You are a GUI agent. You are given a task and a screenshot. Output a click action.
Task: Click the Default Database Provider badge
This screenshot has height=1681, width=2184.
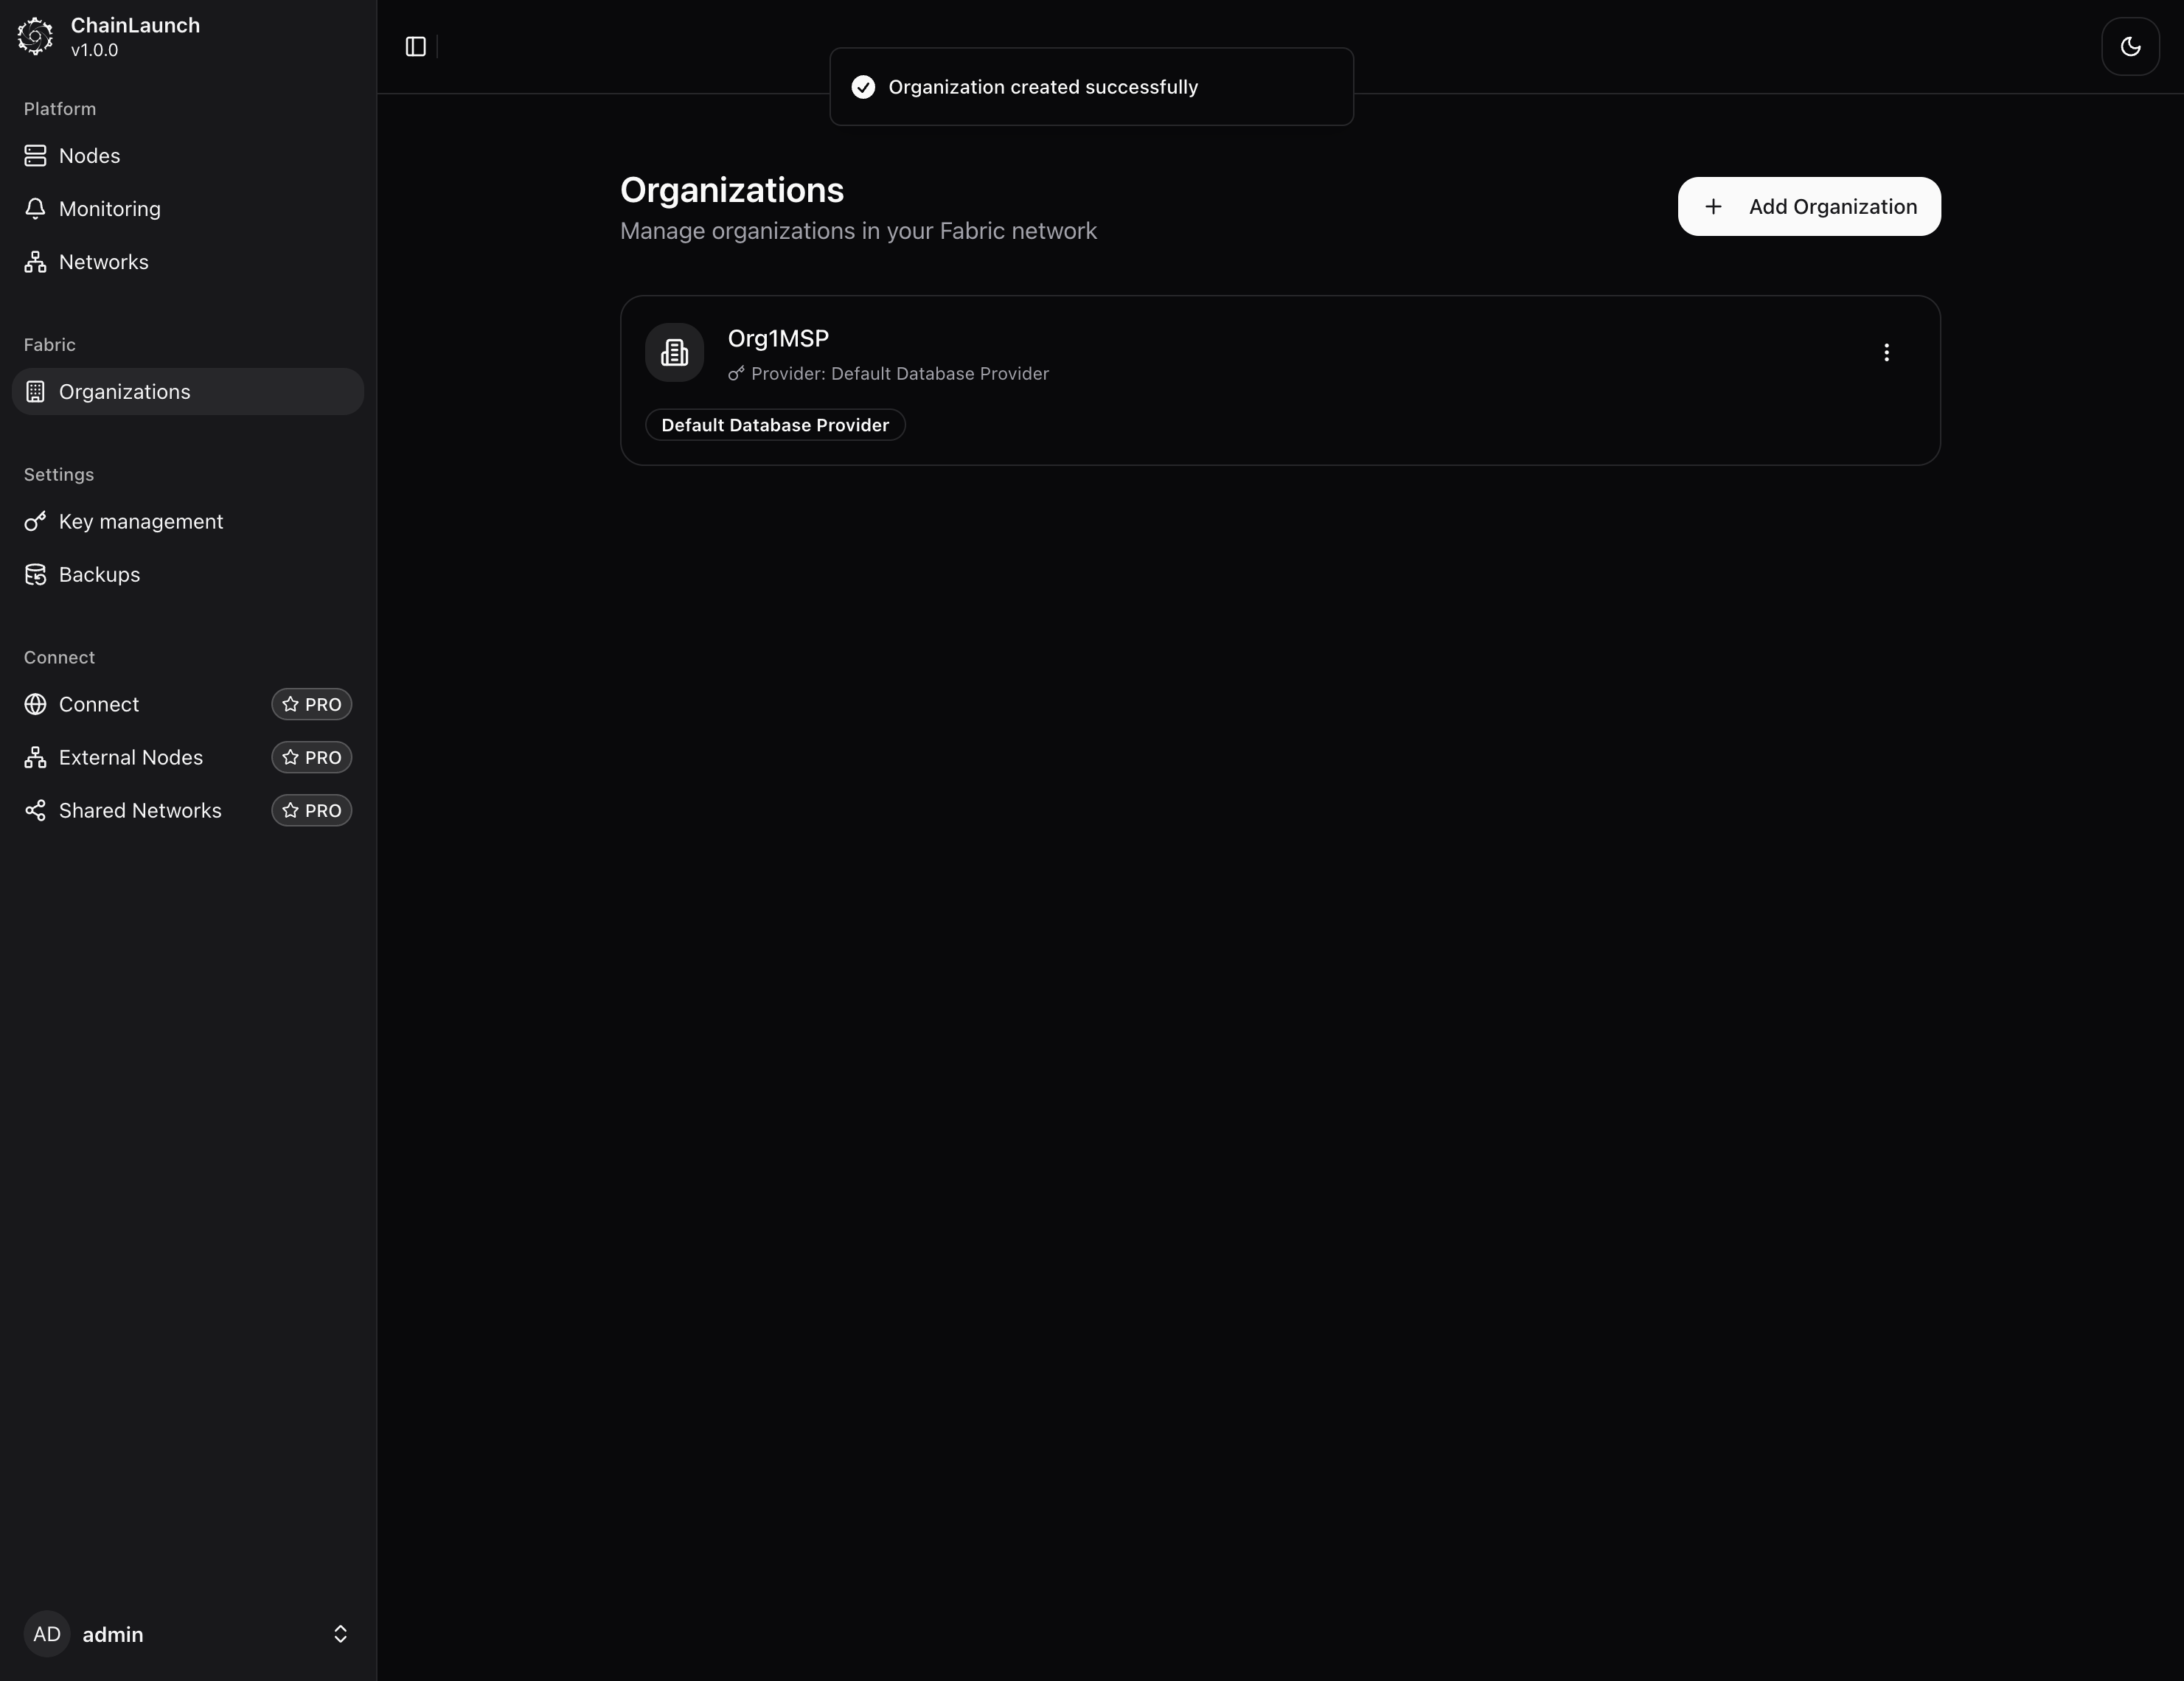click(x=775, y=425)
